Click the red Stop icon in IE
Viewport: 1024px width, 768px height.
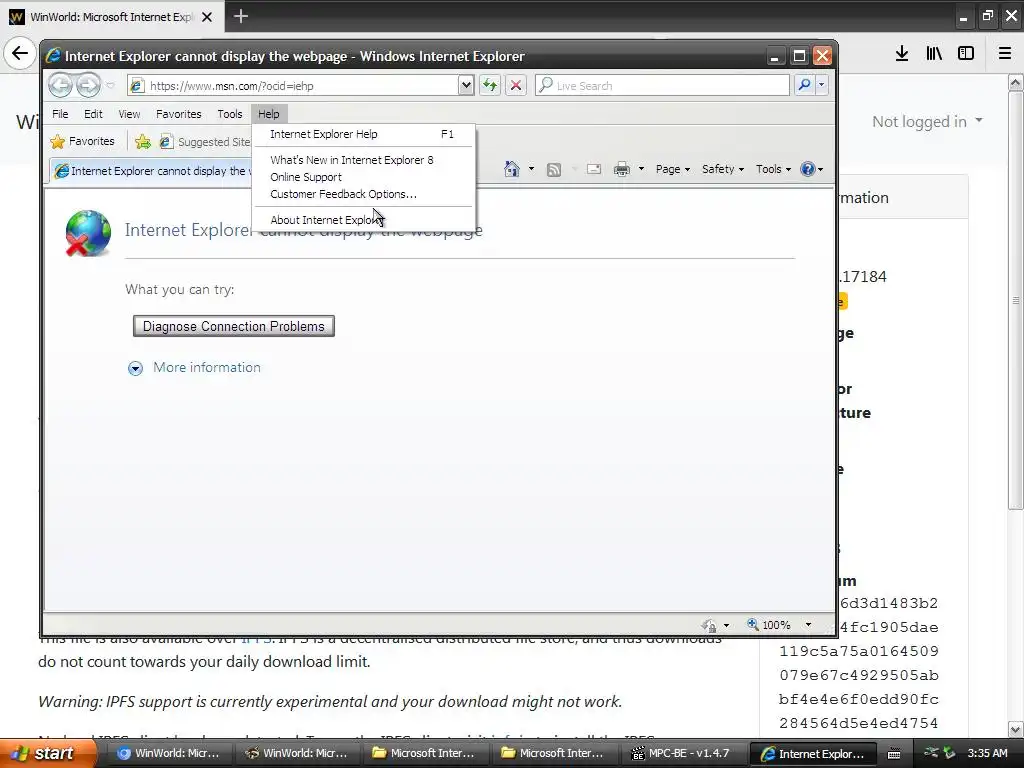click(x=515, y=85)
